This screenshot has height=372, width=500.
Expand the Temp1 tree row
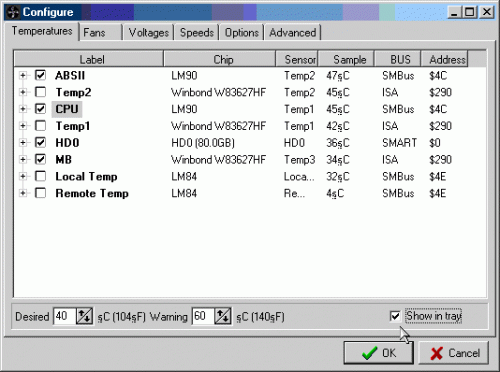point(23,126)
